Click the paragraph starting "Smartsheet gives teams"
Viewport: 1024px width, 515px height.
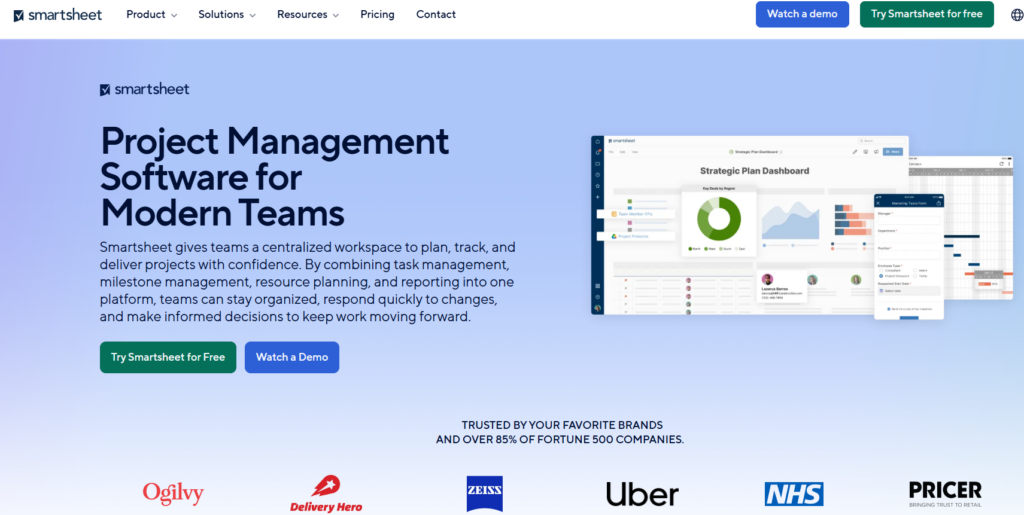308,283
